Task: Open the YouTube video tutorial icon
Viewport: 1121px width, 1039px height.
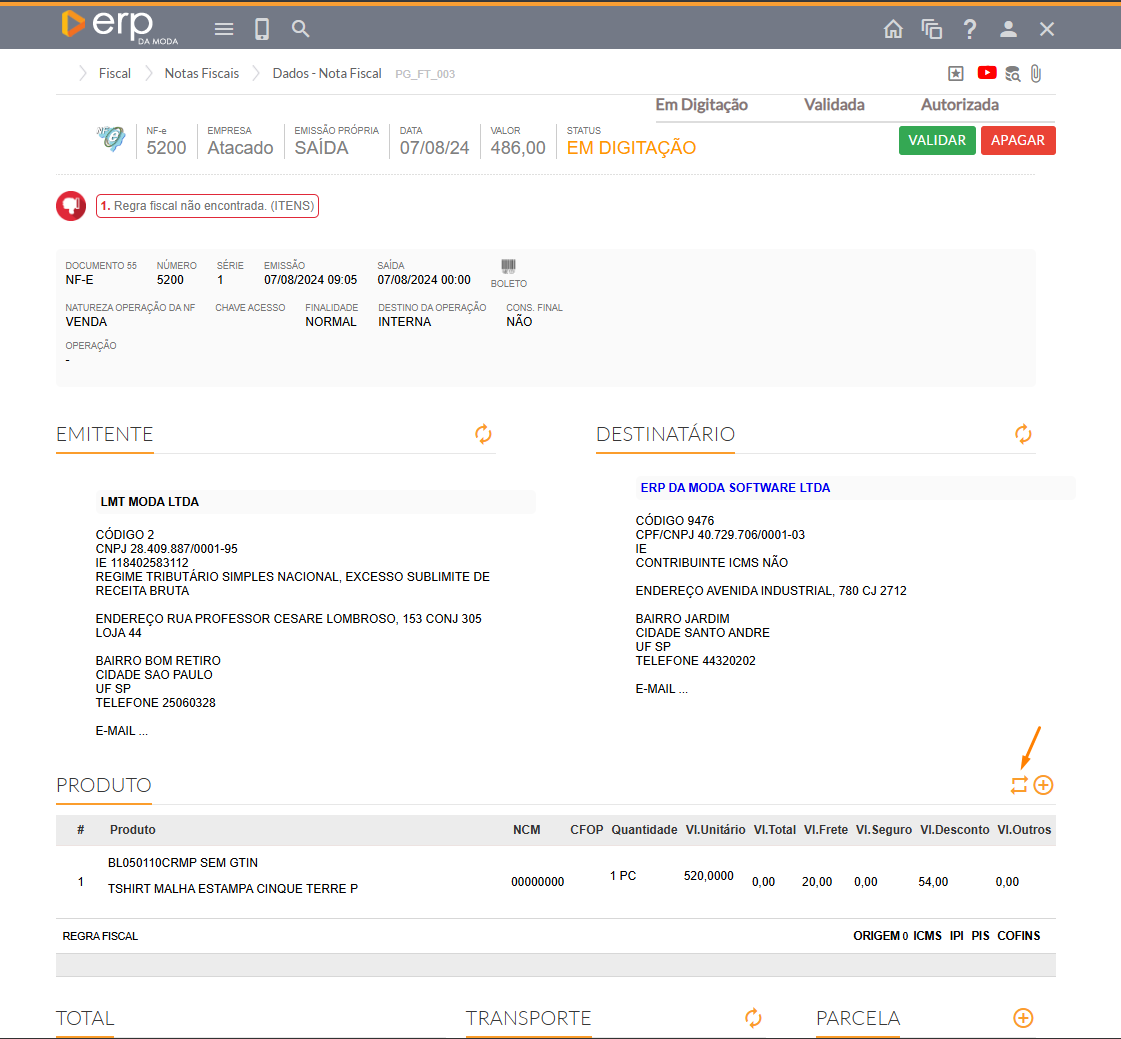Action: (x=987, y=73)
